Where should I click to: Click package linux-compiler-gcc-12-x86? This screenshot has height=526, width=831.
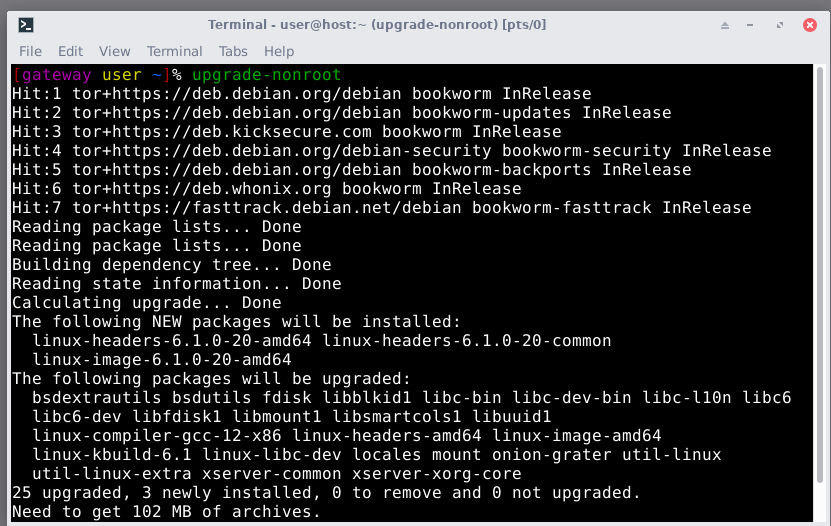[x=157, y=436]
